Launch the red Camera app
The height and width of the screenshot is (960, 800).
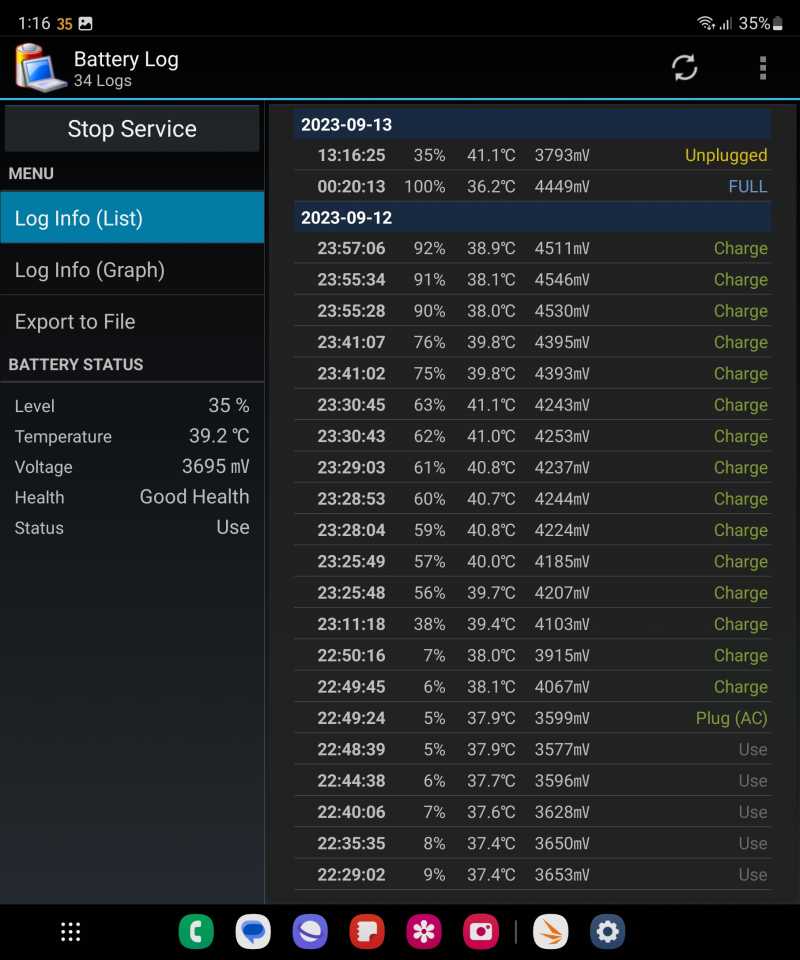point(480,931)
